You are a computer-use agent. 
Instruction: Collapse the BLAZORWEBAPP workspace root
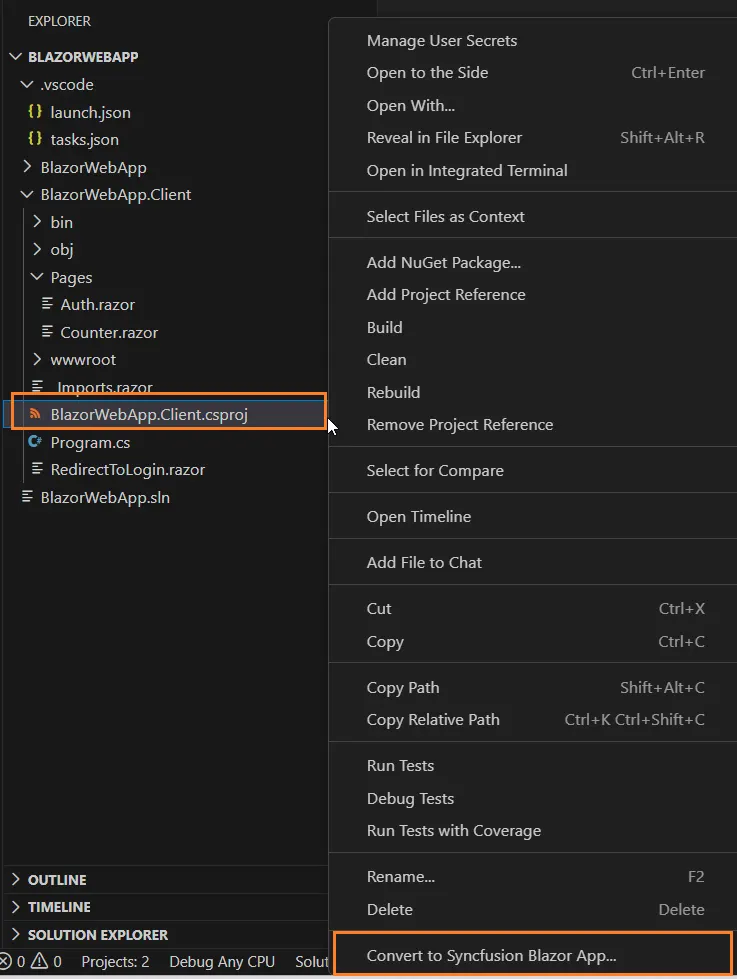(14, 57)
